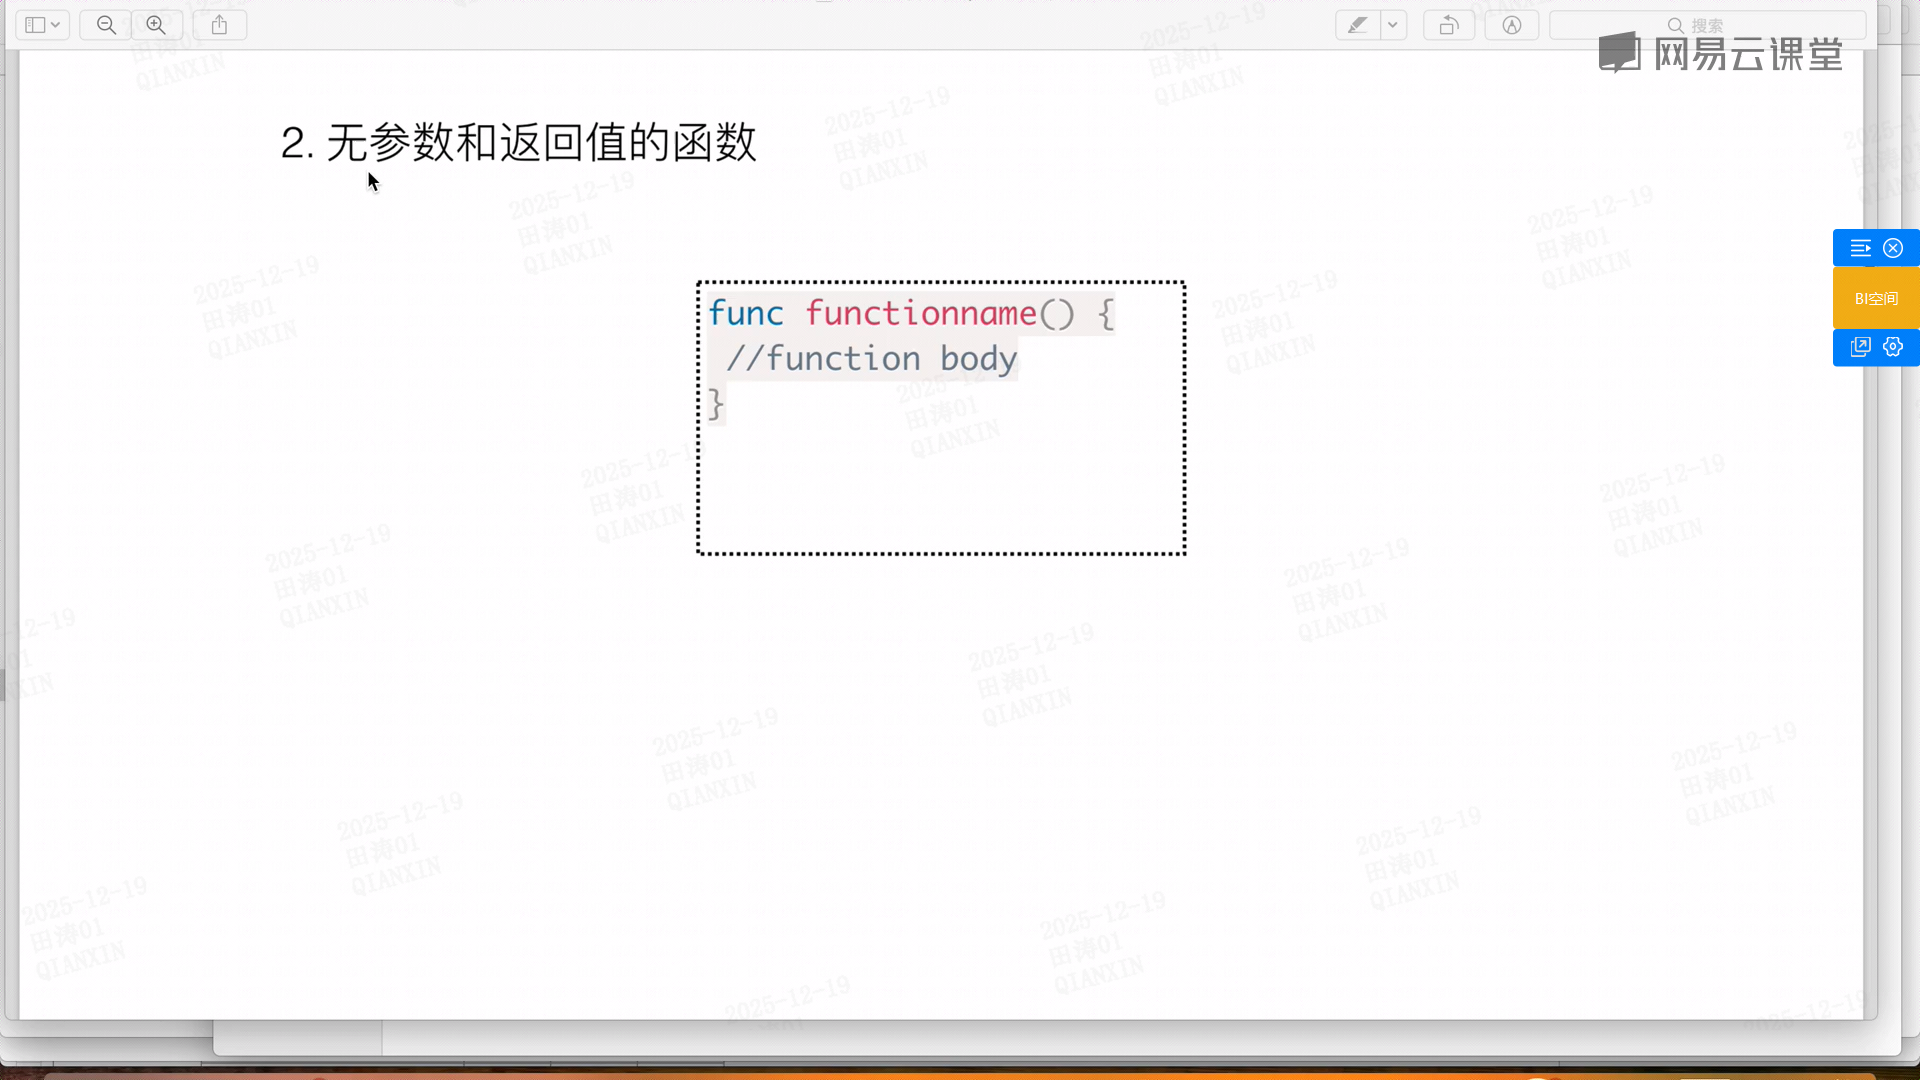Select the highlight pen tool
1920x1080 pixels.
click(1357, 25)
